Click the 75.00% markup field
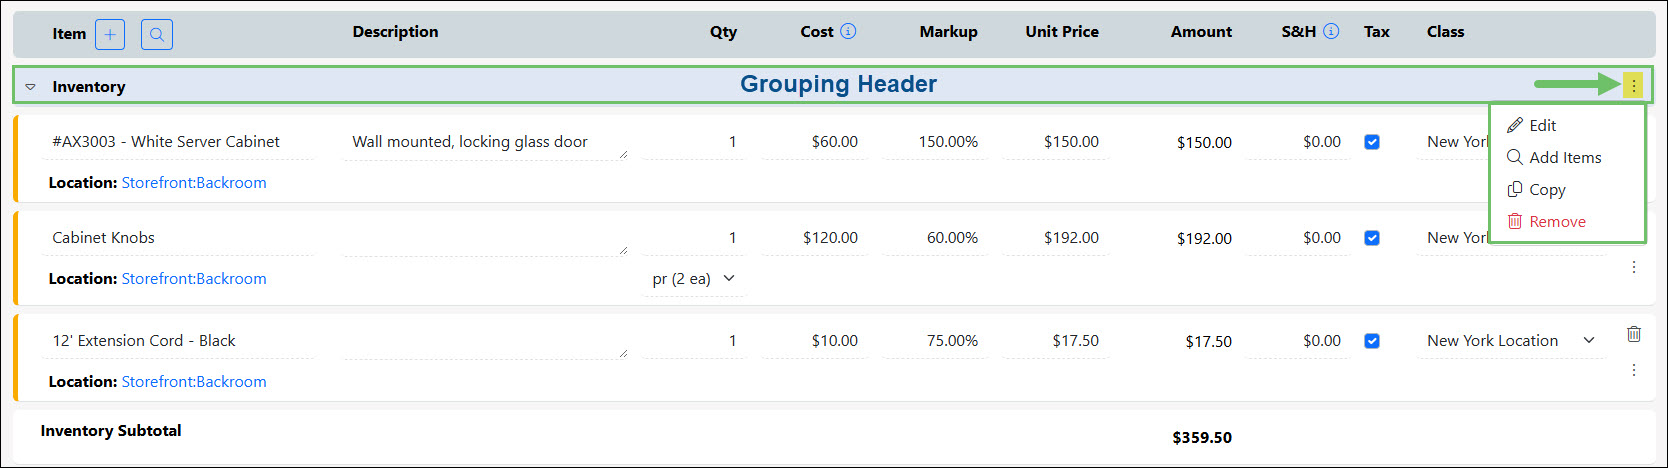Viewport: 1668px width, 468px height. pos(935,341)
